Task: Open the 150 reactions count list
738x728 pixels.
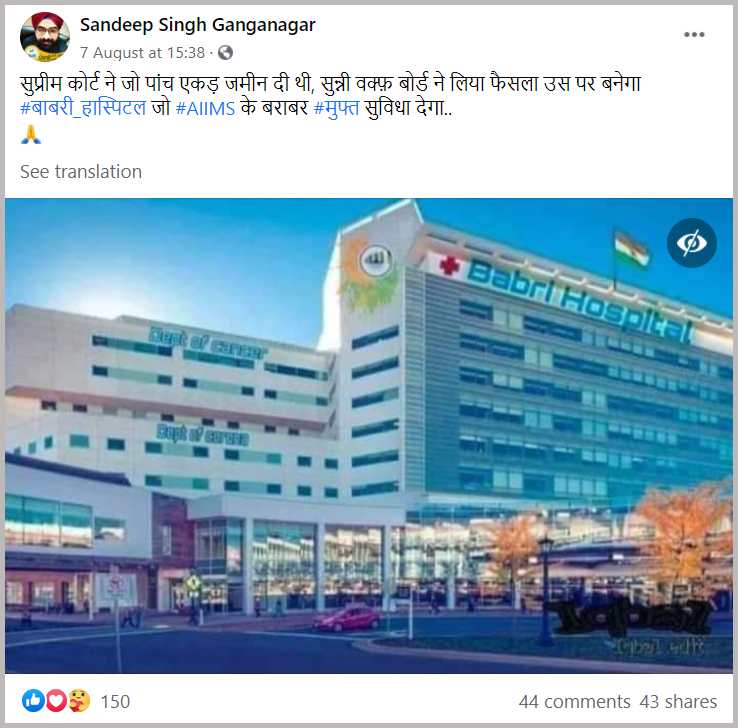Action: (x=115, y=702)
